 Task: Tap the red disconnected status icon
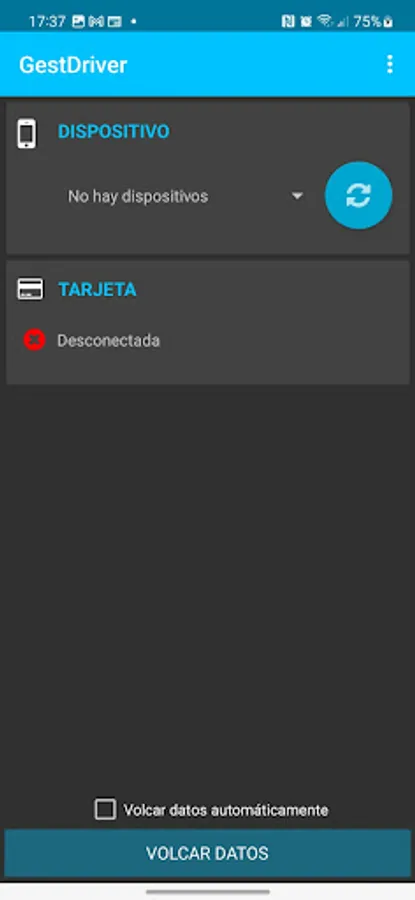[x=34, y=340]
